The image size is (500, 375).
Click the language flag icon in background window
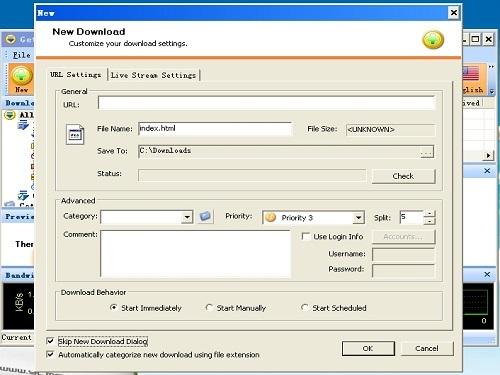pyautogui.click(x=470, y=74)
